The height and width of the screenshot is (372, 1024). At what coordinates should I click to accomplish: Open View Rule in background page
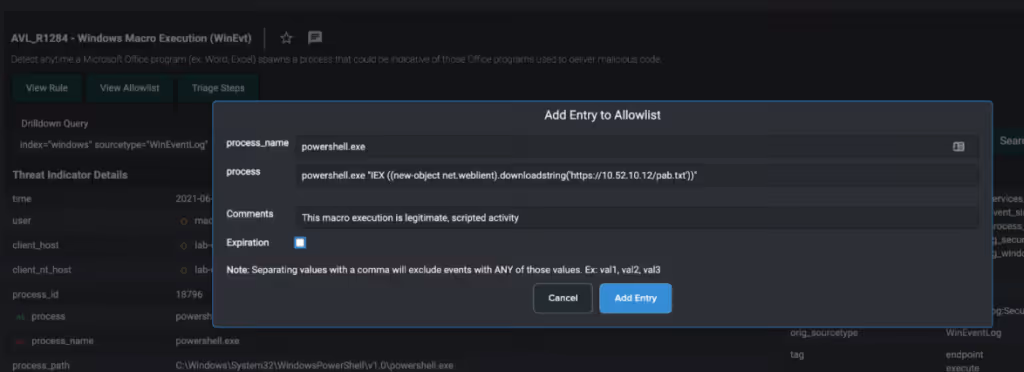46,88
